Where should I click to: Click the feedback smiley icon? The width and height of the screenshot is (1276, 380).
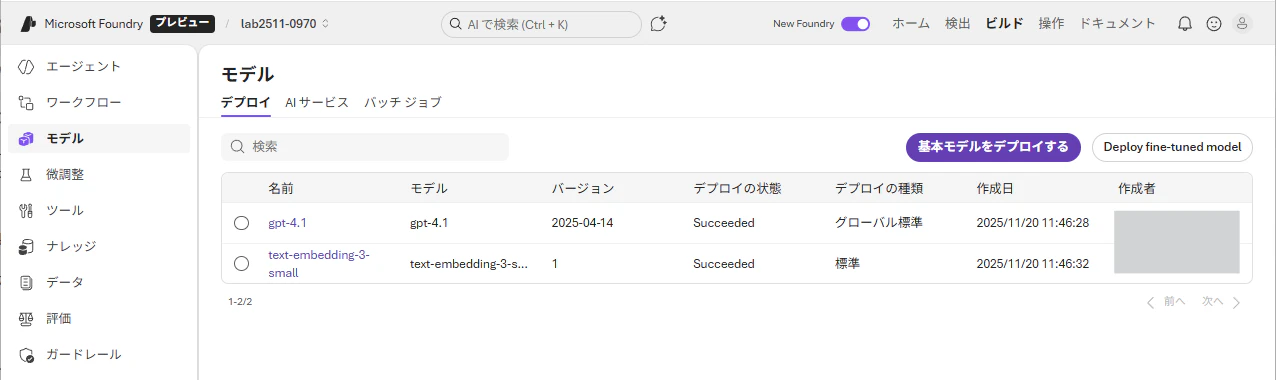click(1214, 23)
